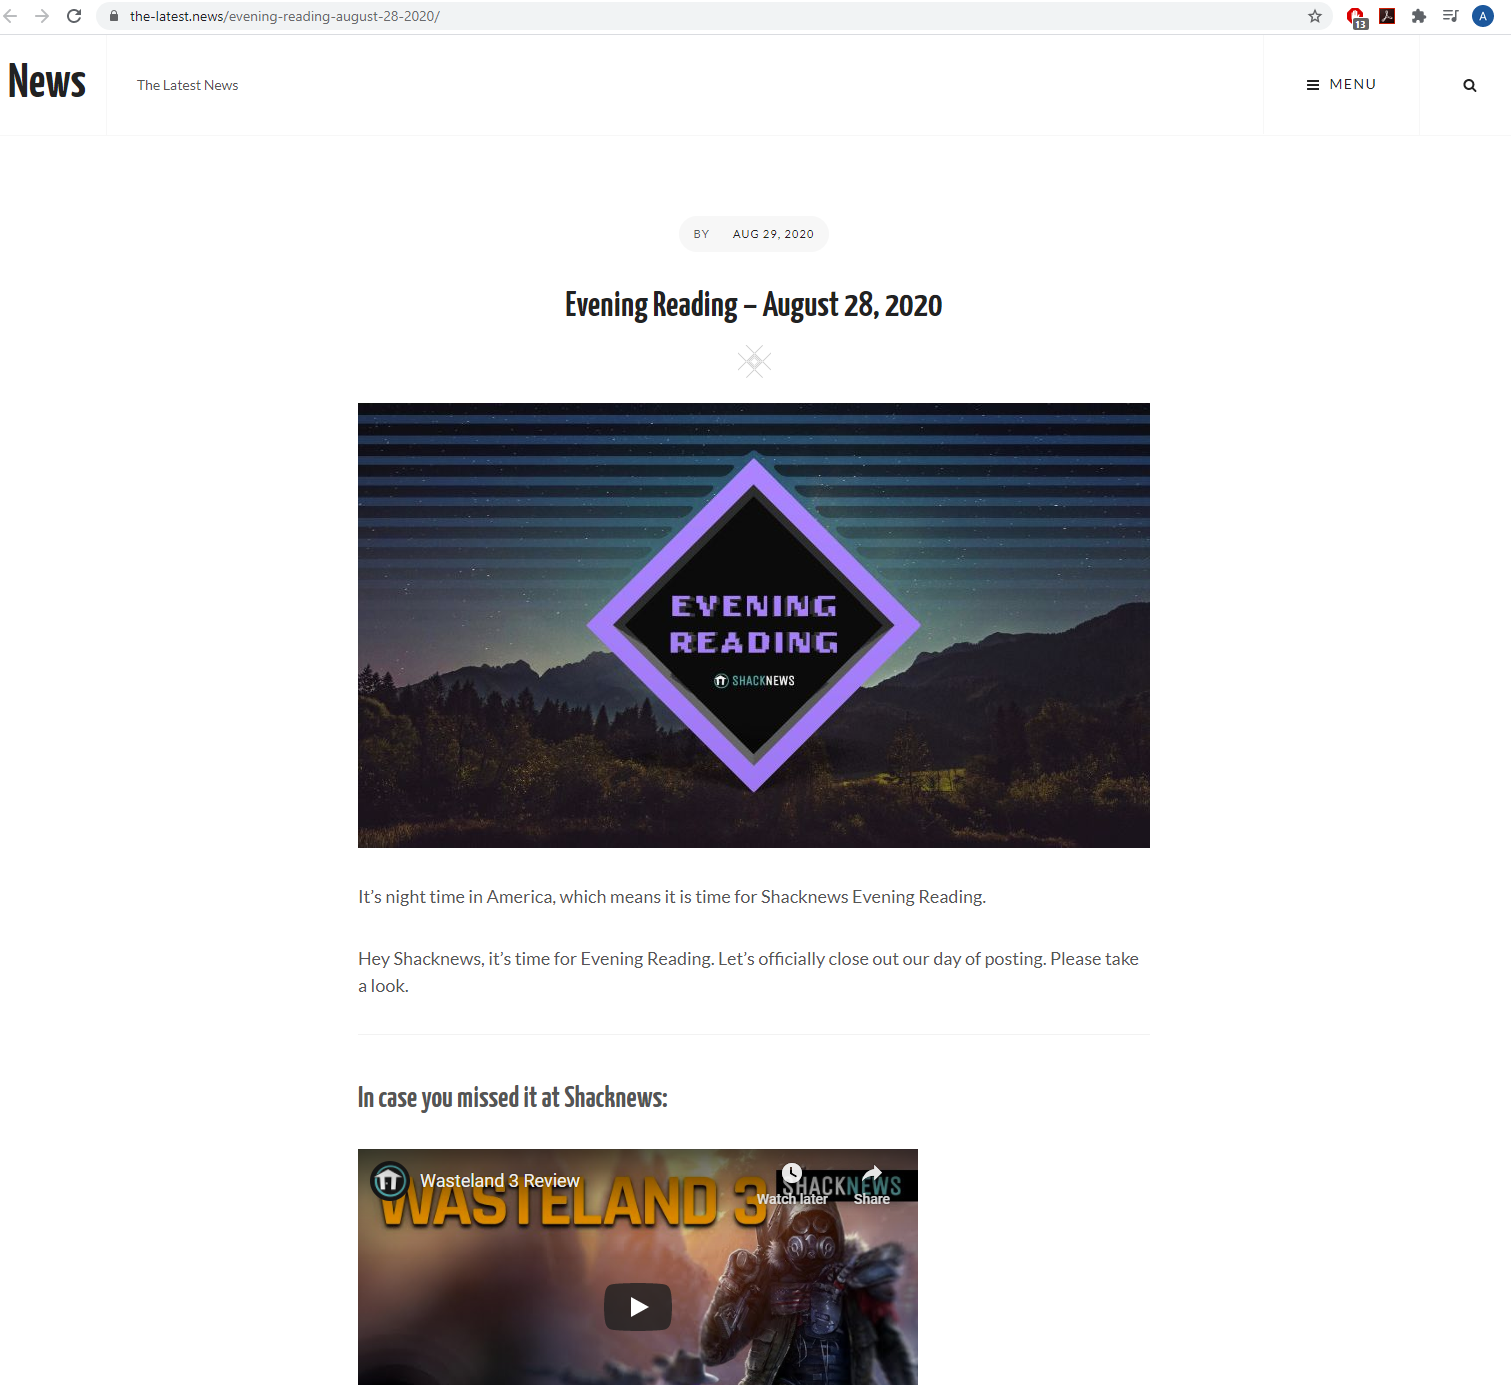Image resolution: width=1511 pixels, height=1385 pixels.
Task: Open the hamburger MENU
Action: pos(1341,85)
